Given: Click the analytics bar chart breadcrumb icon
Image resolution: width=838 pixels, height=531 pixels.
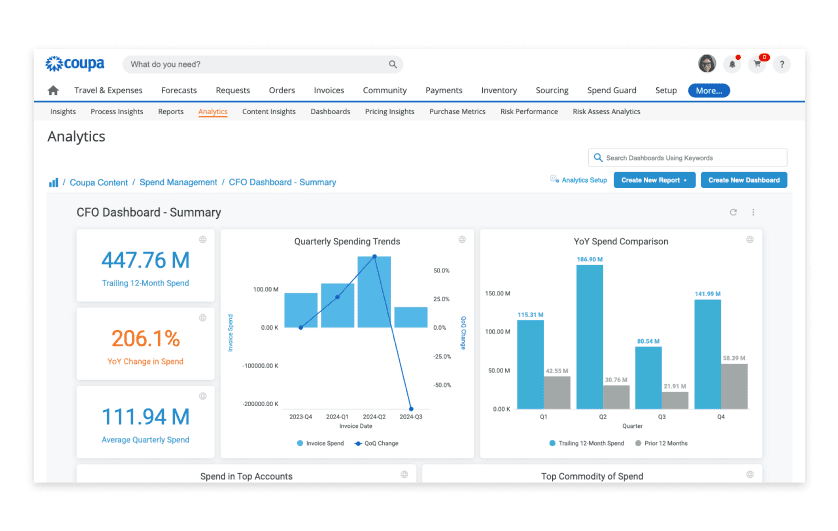Looking at the screenshot, I should pos(53,183).
